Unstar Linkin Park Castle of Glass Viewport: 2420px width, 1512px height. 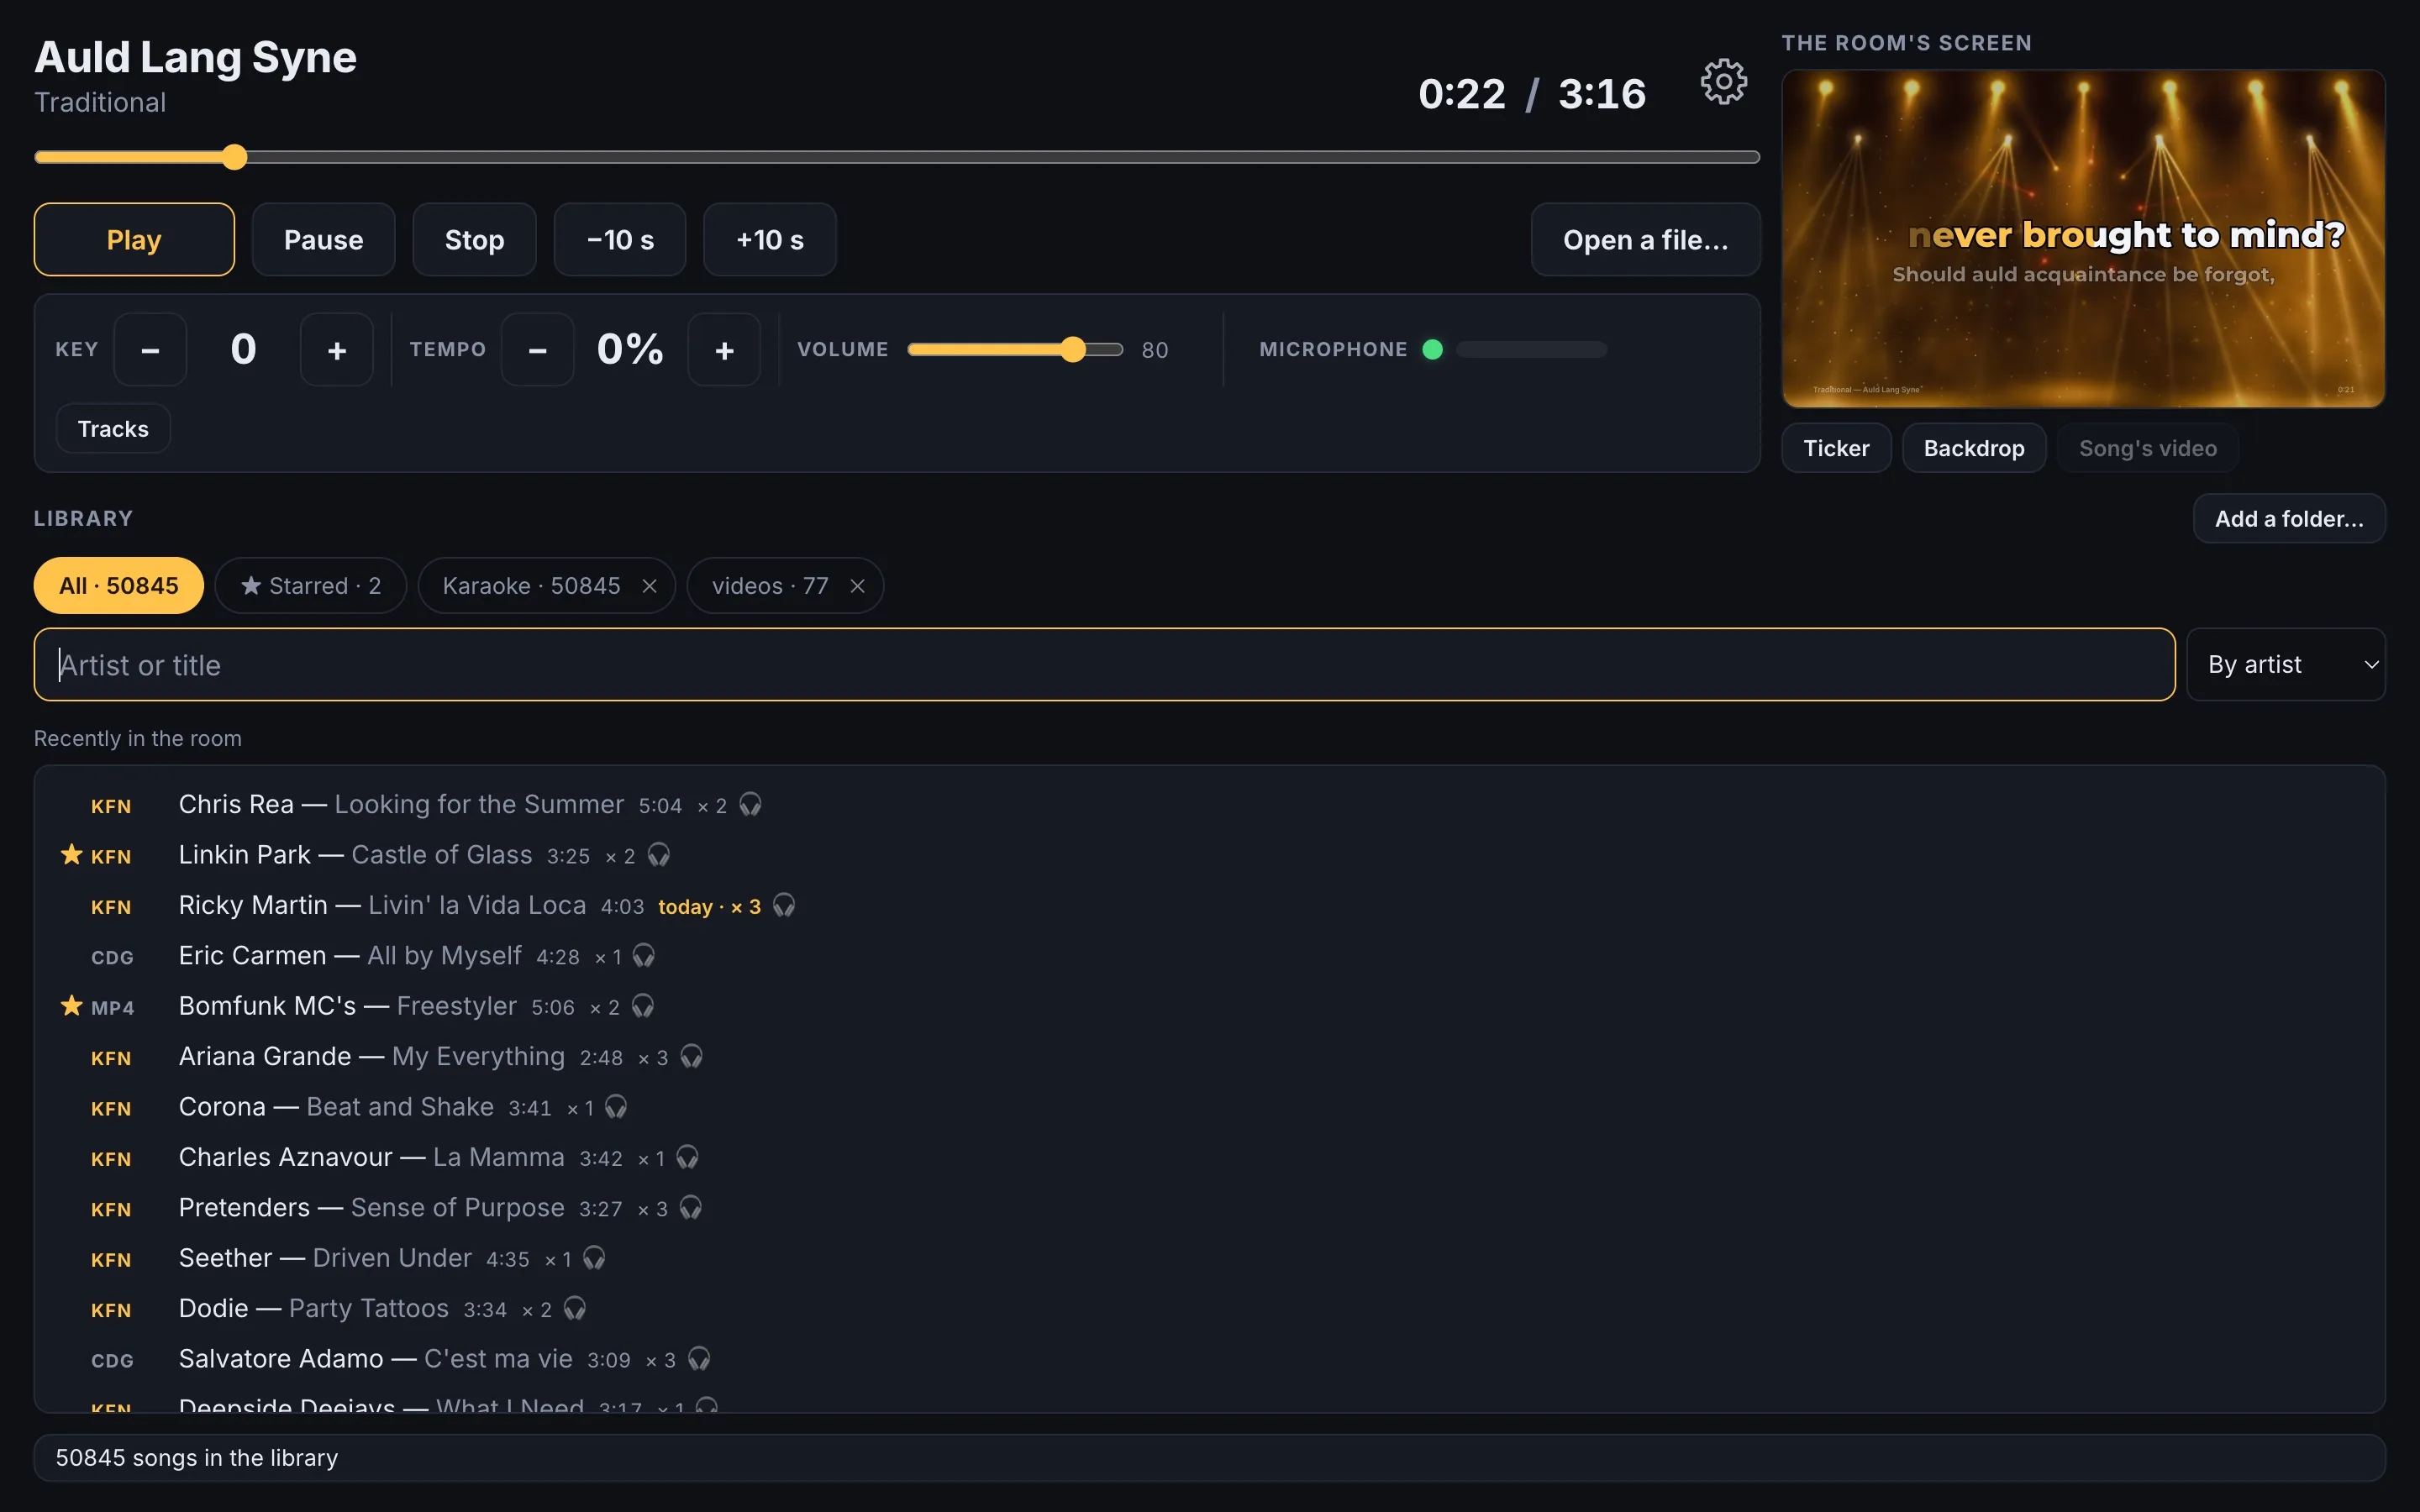click(x=71, y=855)
